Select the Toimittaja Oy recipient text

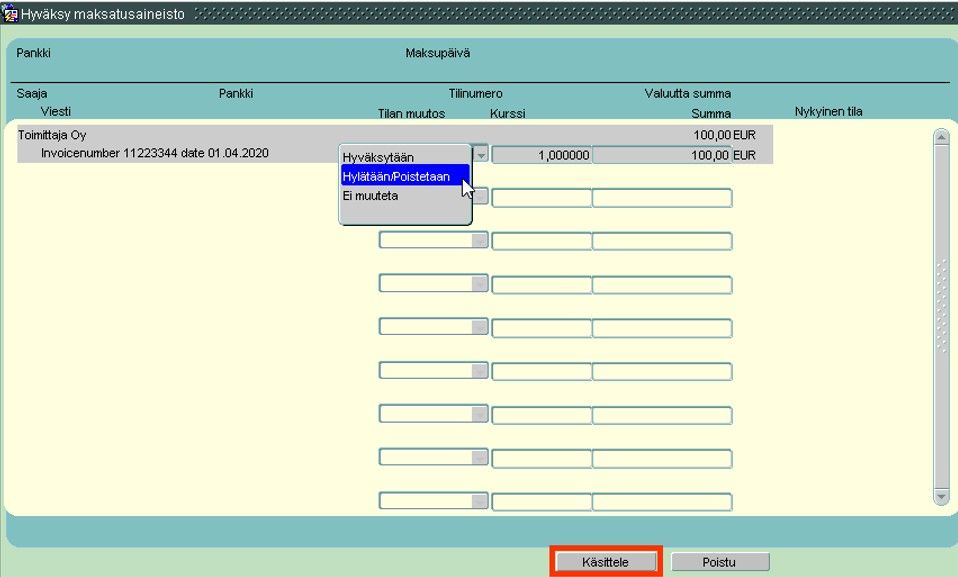coord(52,135)
